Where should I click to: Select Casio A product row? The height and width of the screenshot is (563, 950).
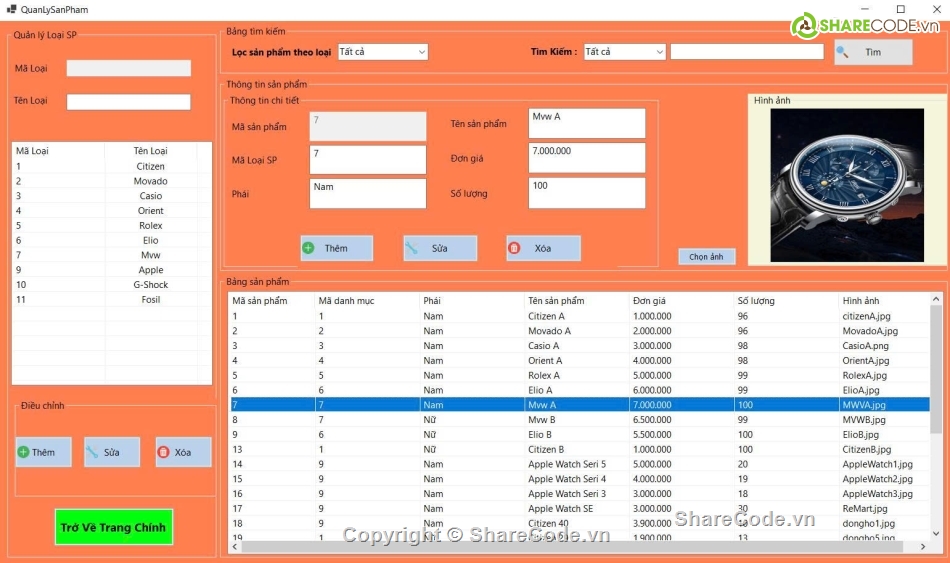(579, 346)
